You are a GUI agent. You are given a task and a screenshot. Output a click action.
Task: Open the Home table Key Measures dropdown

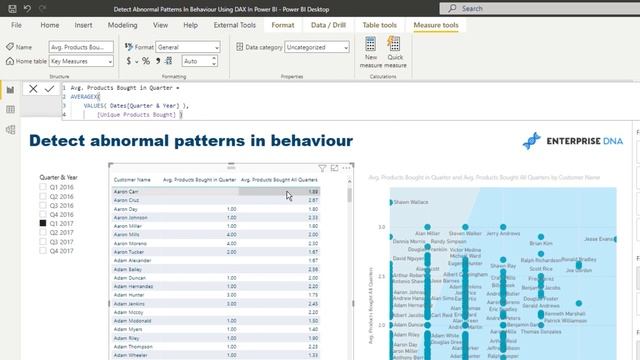81,61
